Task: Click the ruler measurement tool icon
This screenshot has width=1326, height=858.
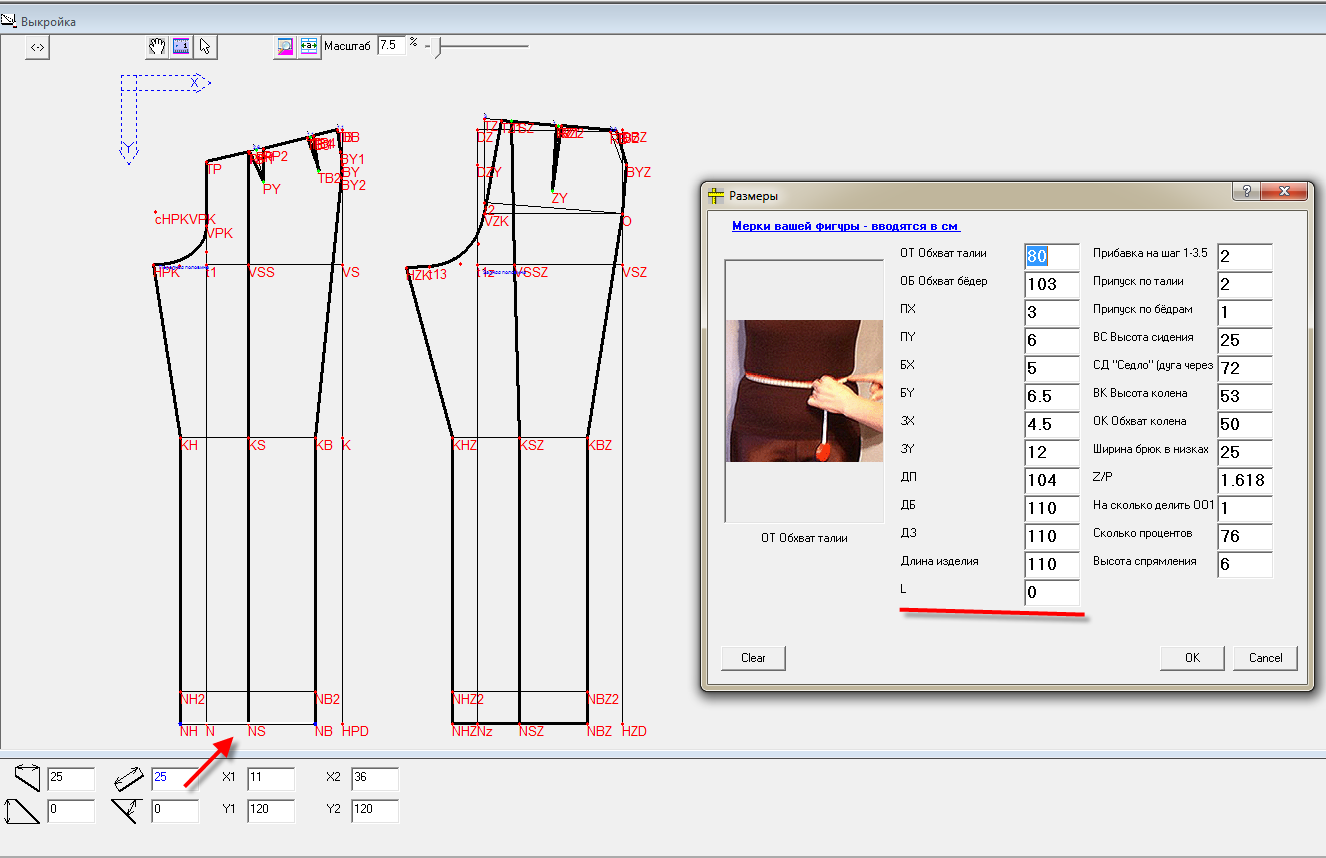Action: pyautogui.click(x=181, y=46)
